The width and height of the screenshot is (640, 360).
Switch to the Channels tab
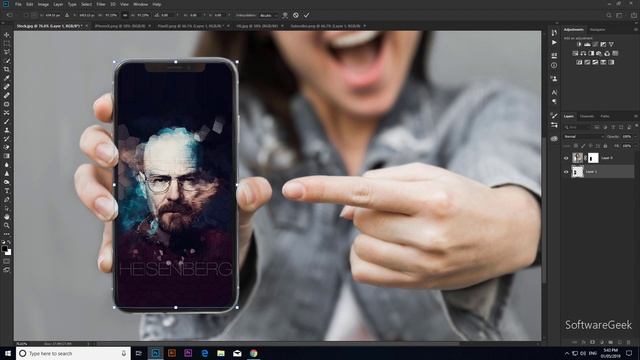587,116
